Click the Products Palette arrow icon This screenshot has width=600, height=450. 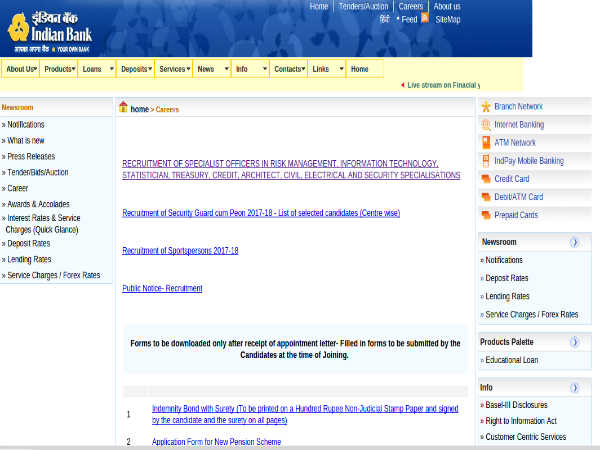click(574, 342)
